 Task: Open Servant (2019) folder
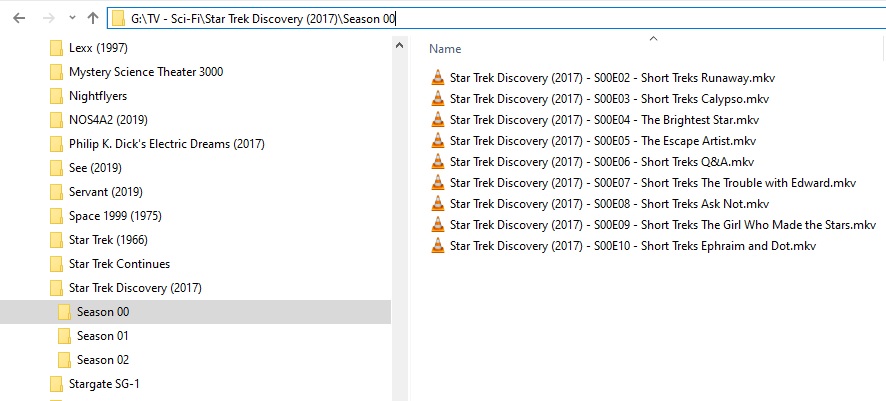[x=106, y=192]
